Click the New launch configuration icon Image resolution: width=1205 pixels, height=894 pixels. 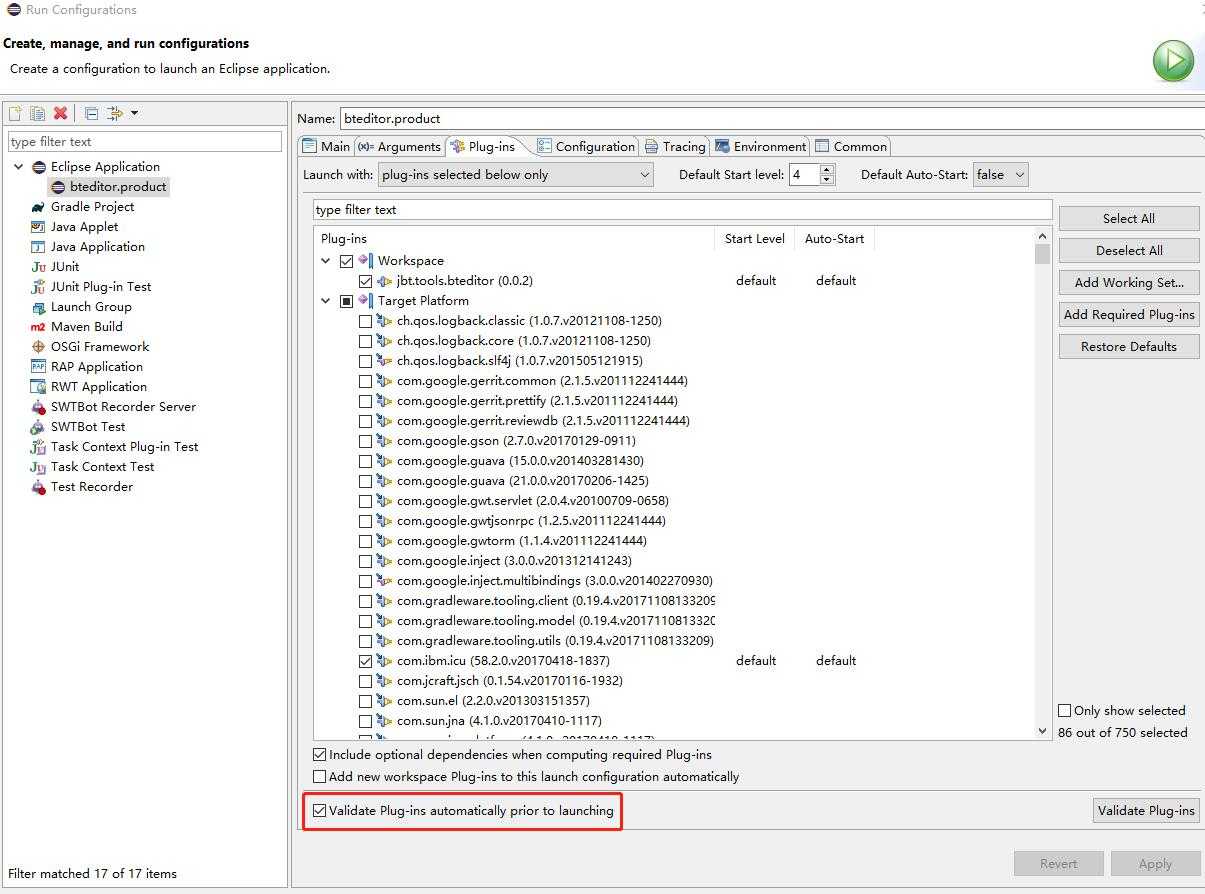click(15, 113)
